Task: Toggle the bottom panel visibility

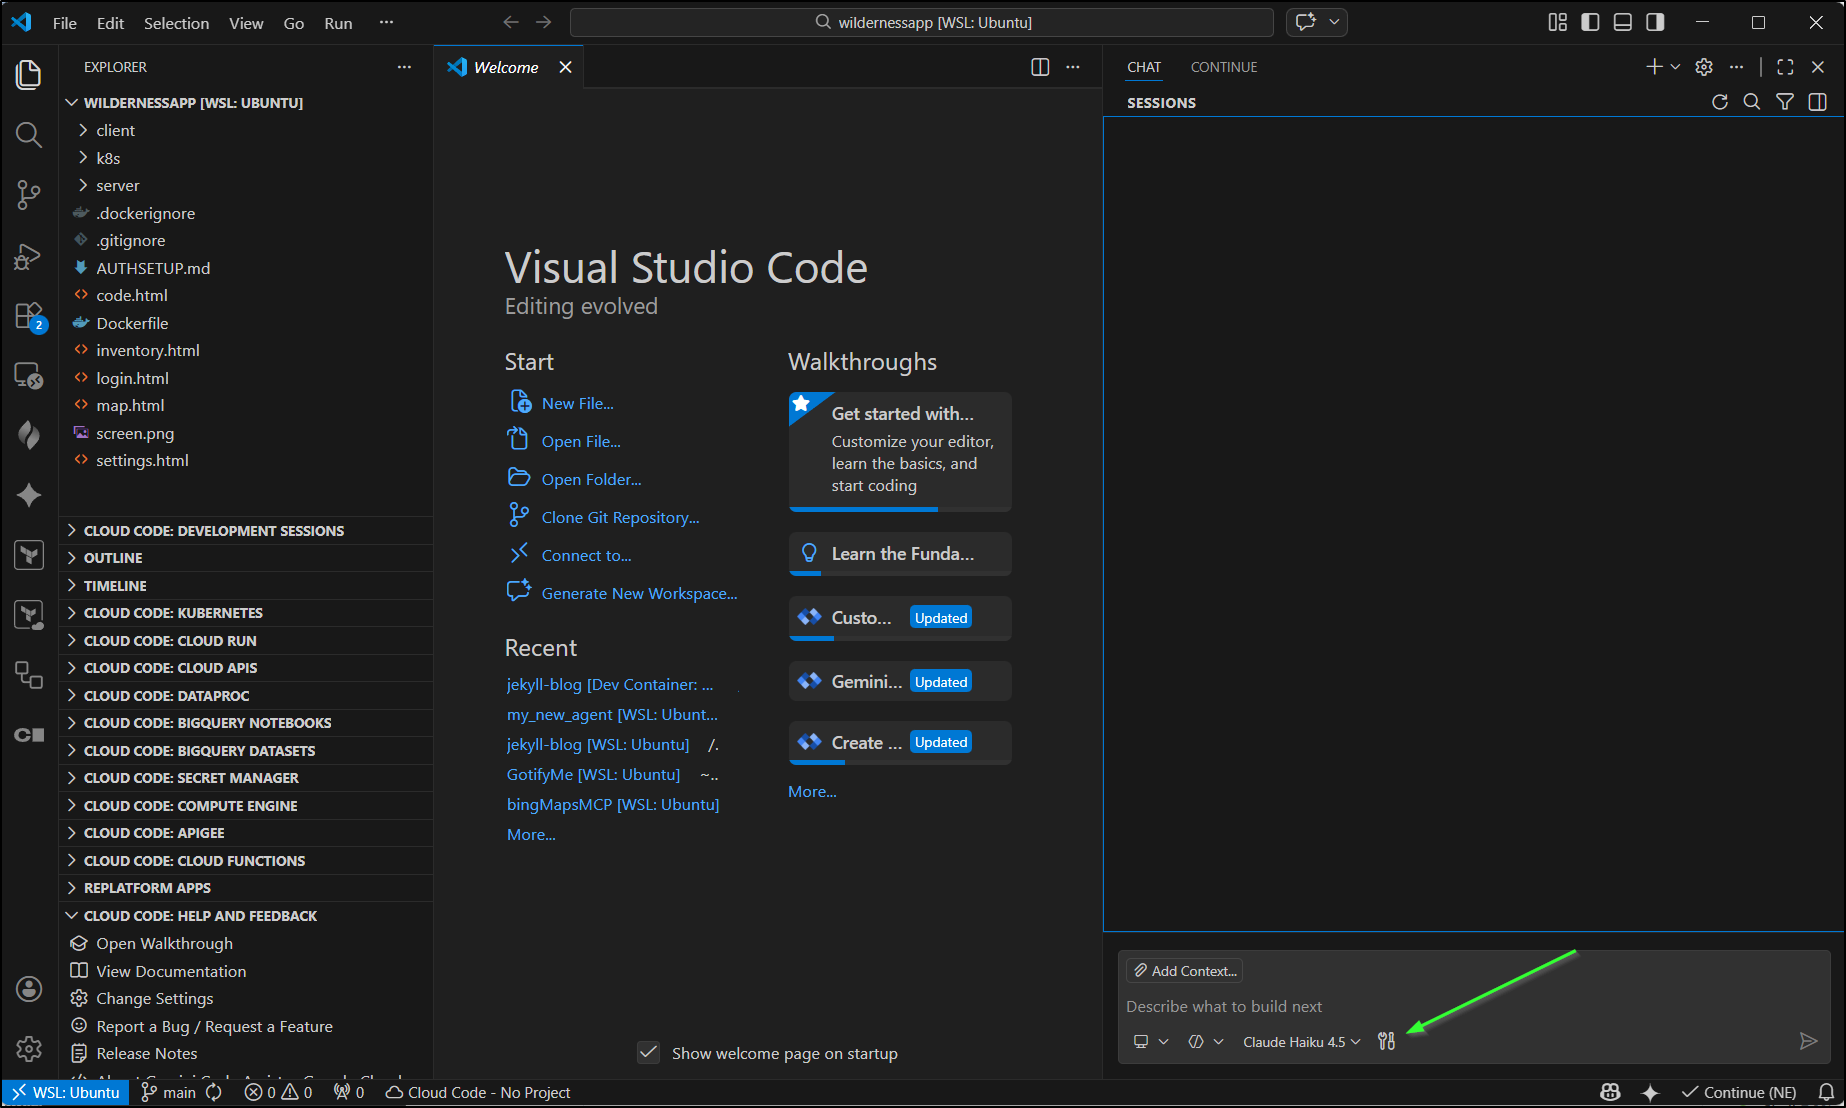Action: click(x=1623, y=22)
